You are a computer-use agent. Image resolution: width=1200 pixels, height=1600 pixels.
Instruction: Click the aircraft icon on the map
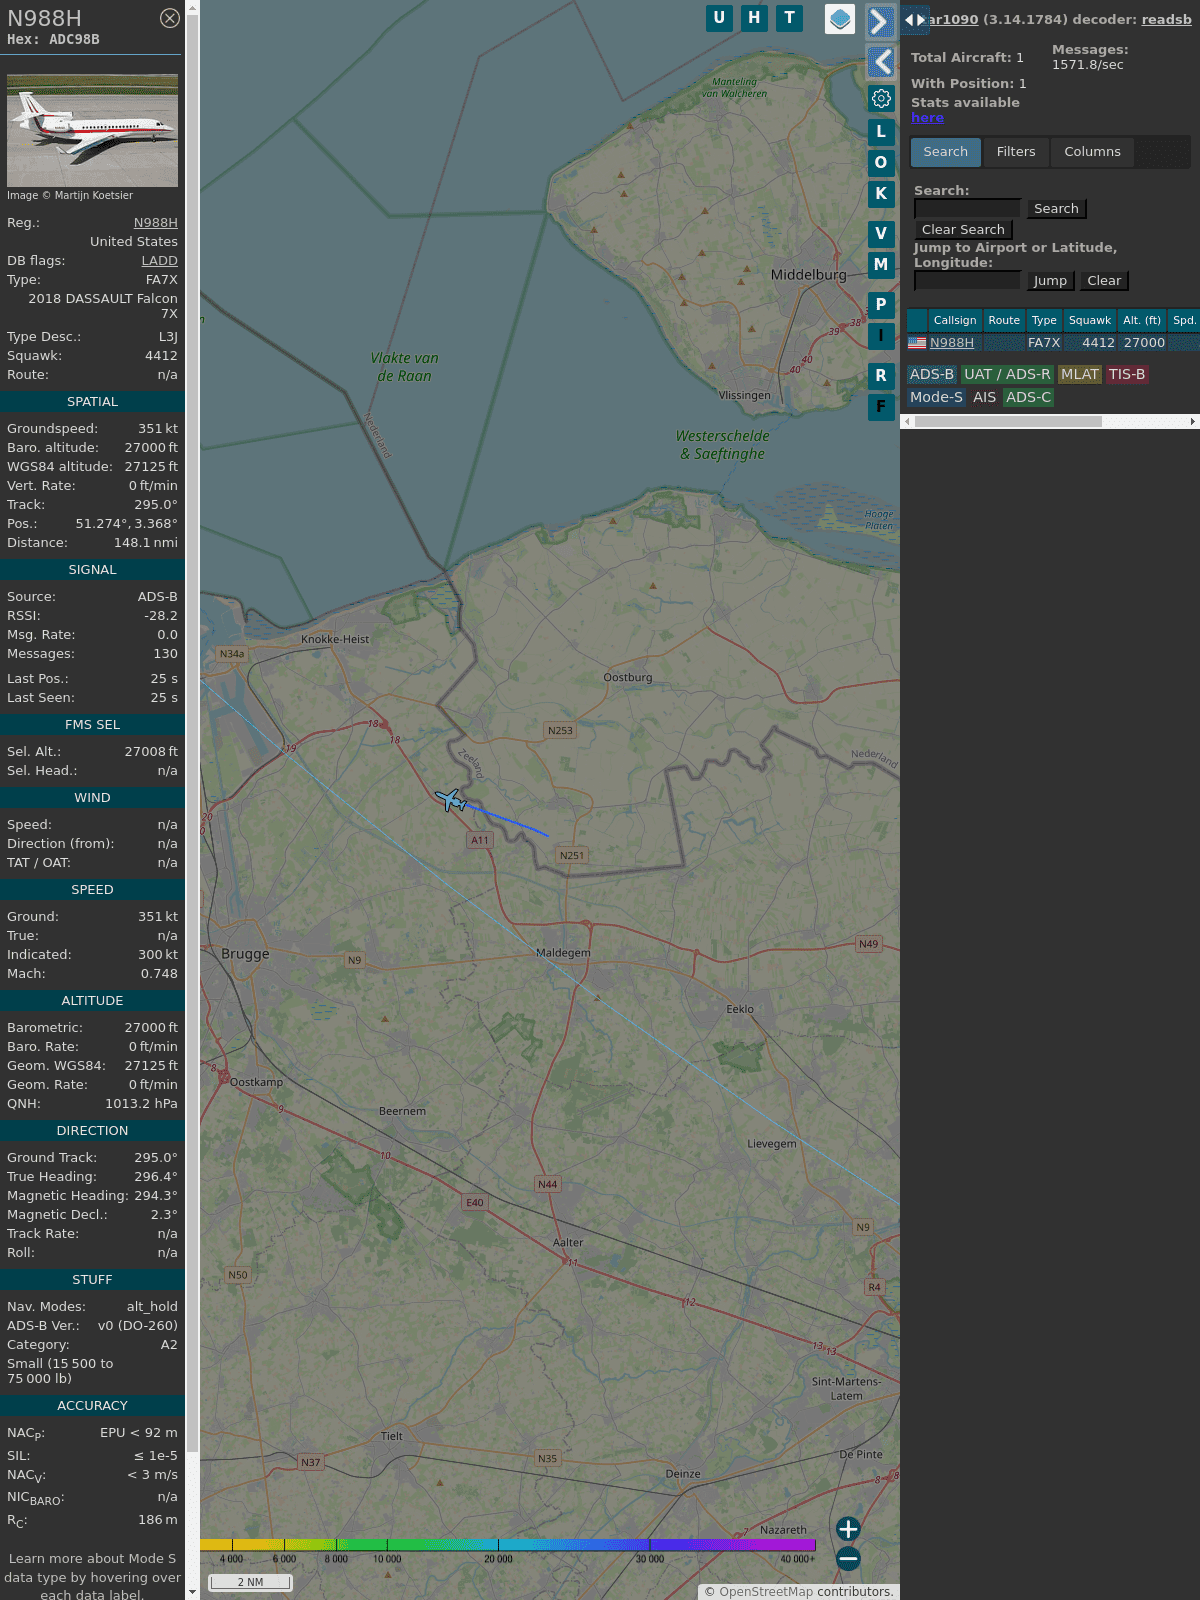[451, 800]
